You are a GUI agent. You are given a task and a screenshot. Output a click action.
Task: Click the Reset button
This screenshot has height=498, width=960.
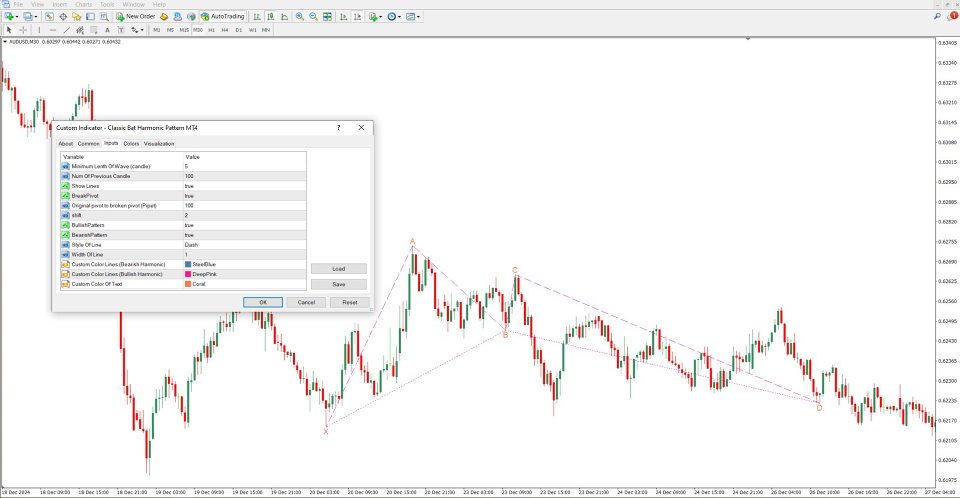350,302
